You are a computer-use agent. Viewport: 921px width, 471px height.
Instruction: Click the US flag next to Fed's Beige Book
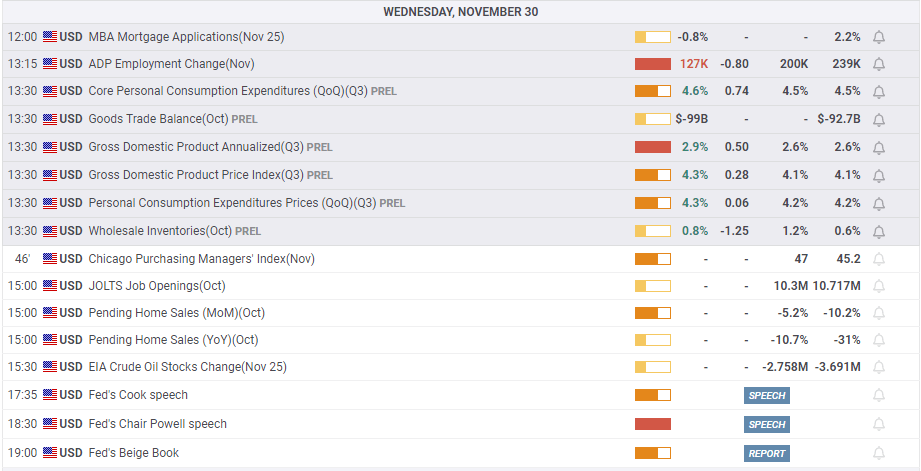pyautogui.click(x=50, y=453)
